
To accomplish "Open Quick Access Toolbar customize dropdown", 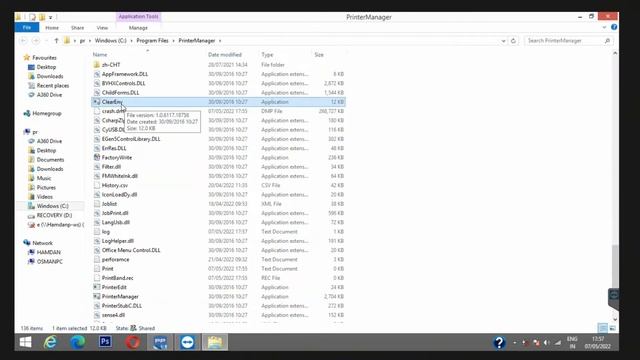I will pyautogui.click(x=51, y=17).
